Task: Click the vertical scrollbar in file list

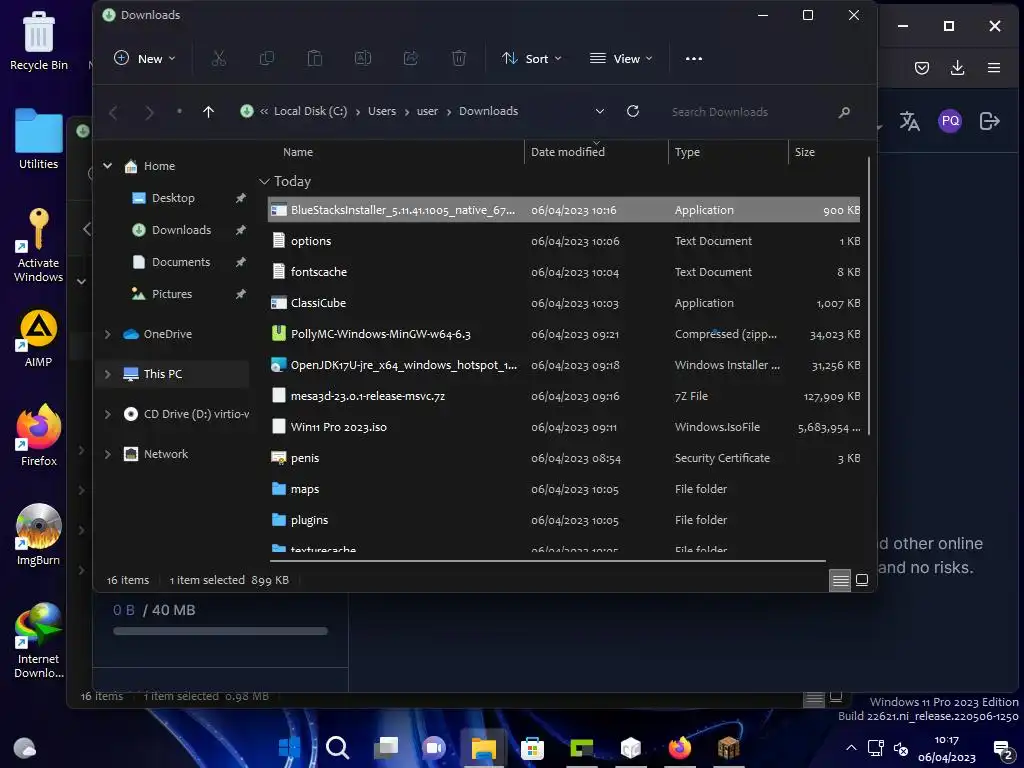Action: click(868, 296)
